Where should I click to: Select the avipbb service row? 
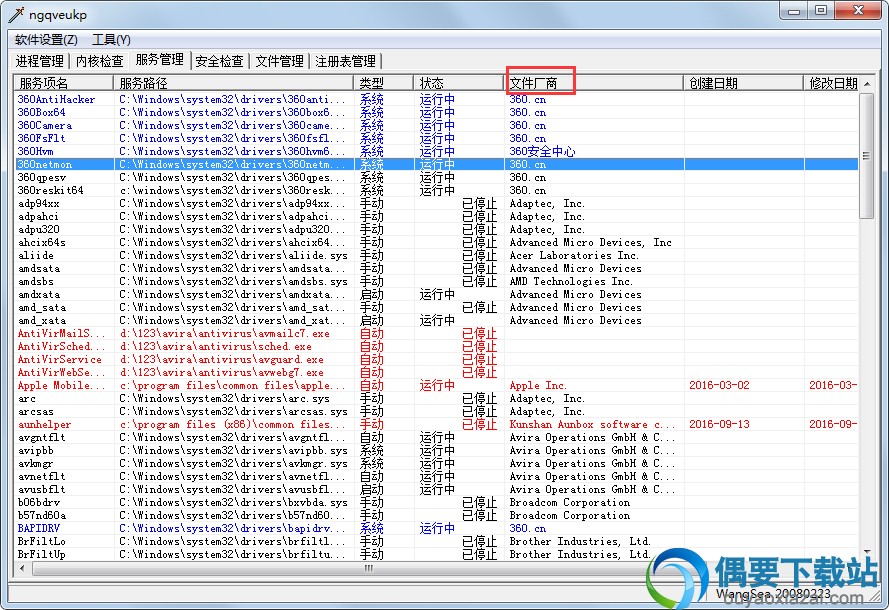click(x=437, y=451)
